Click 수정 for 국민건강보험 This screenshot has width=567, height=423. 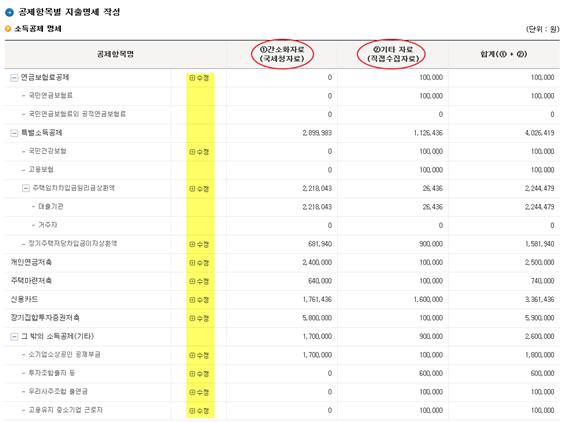click(199, 152)
